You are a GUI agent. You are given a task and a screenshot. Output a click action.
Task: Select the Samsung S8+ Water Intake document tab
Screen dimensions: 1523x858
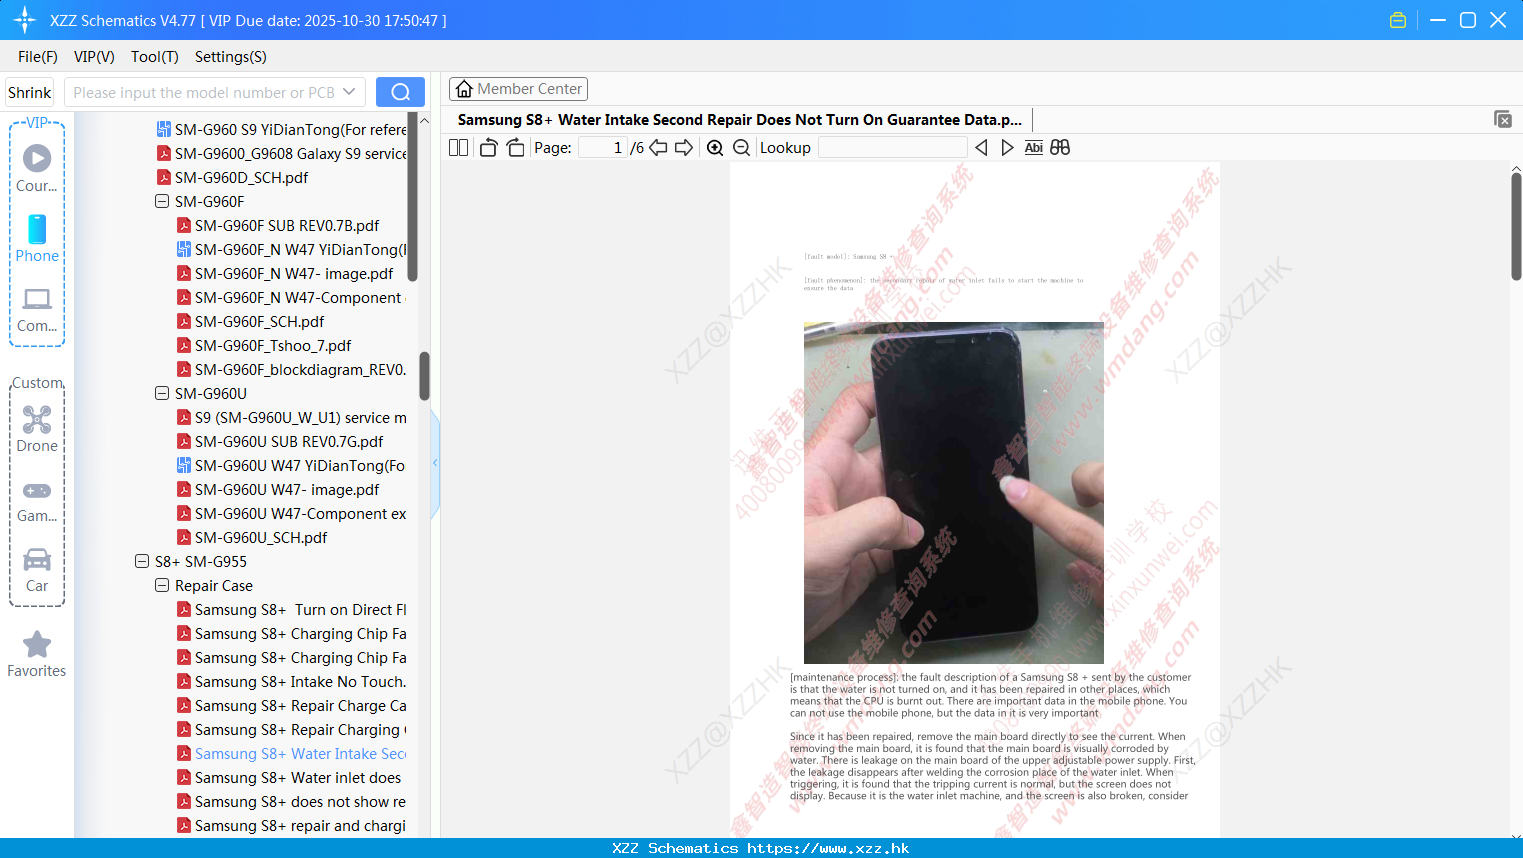click(x=740, y=119)
